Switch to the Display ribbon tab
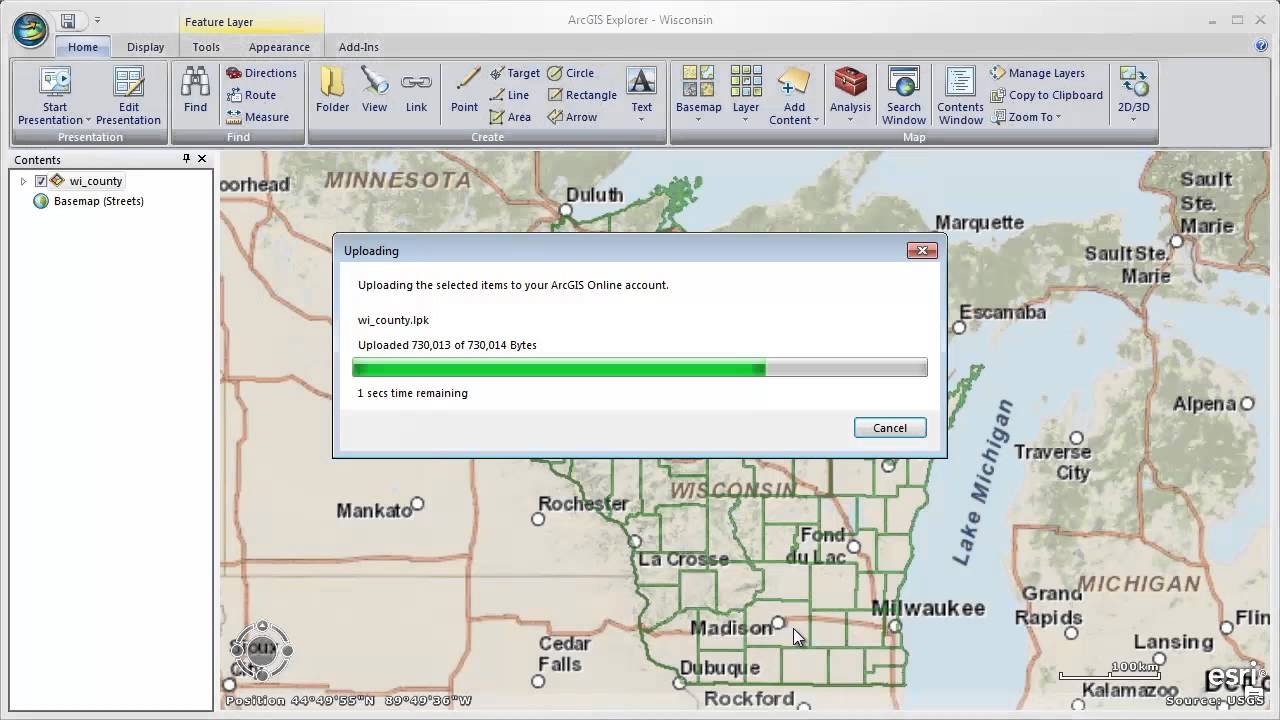Image resolution: width=1280 pixels, height=720 pixels. click(145, 47)
